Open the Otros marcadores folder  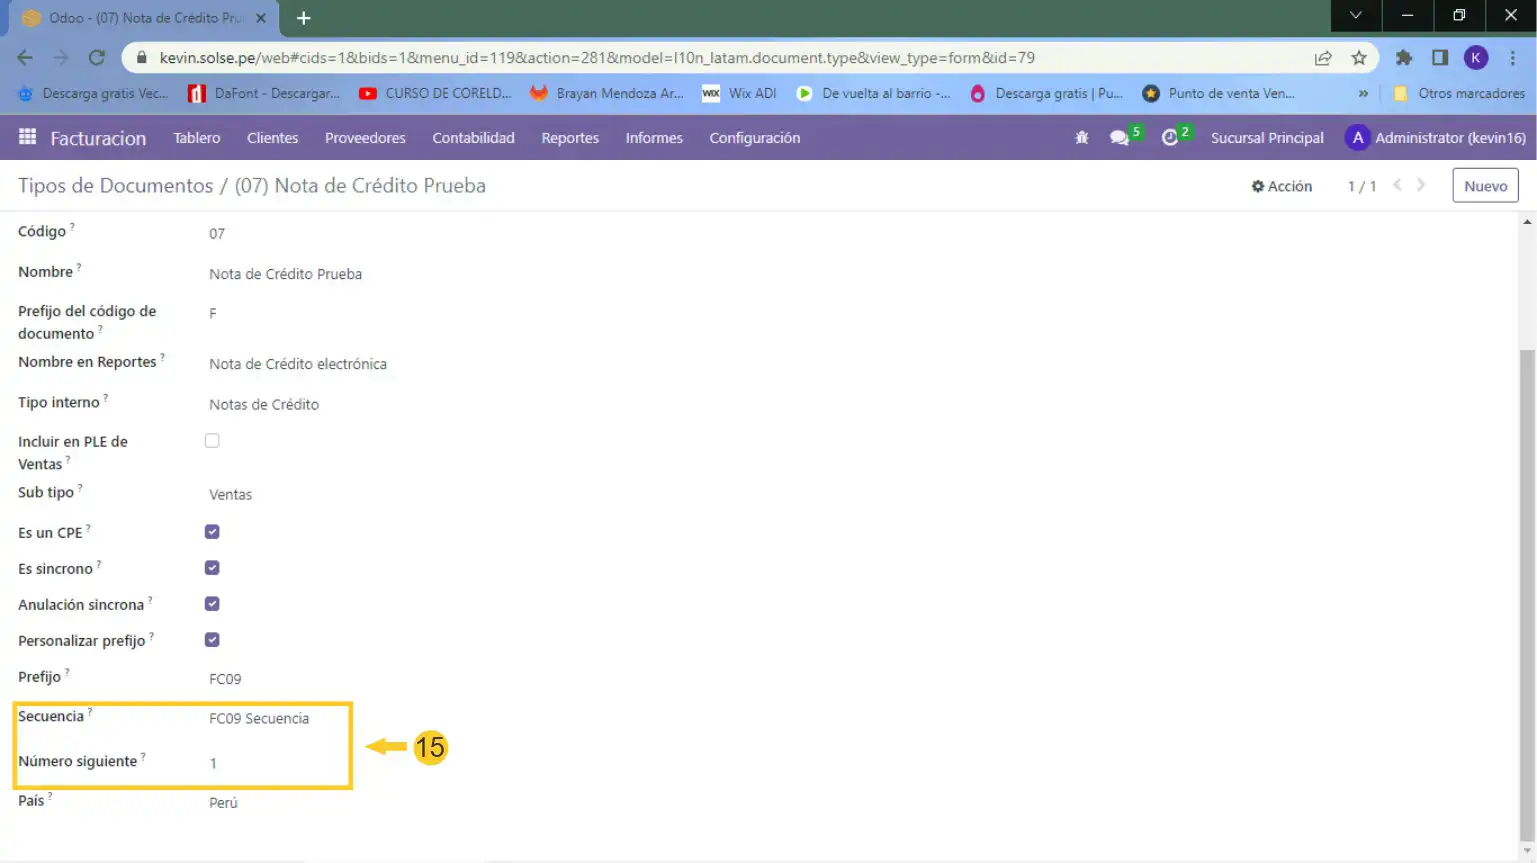(x=1459, y=93)
